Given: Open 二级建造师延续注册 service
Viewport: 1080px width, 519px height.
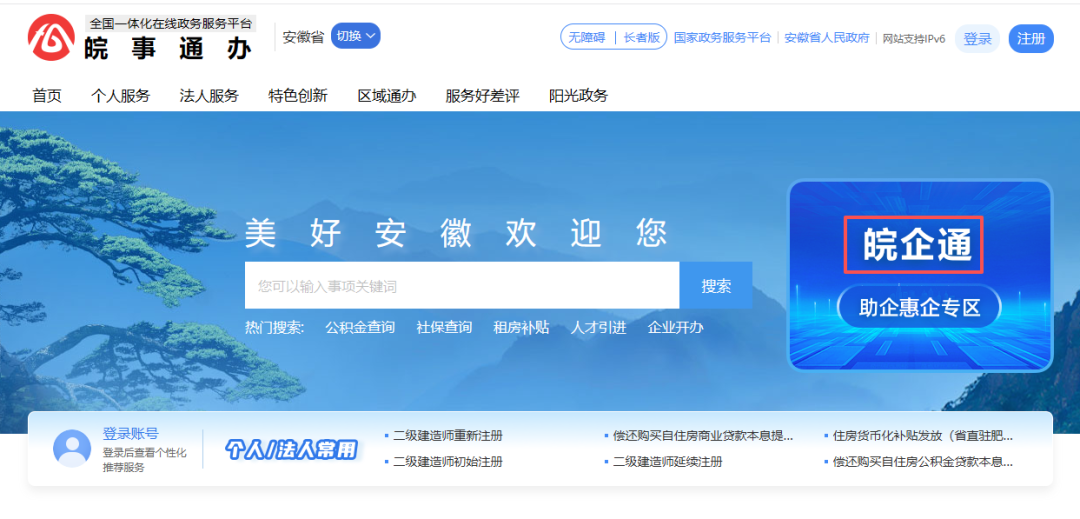Looking at the screenshot, I should click(667, 462).
